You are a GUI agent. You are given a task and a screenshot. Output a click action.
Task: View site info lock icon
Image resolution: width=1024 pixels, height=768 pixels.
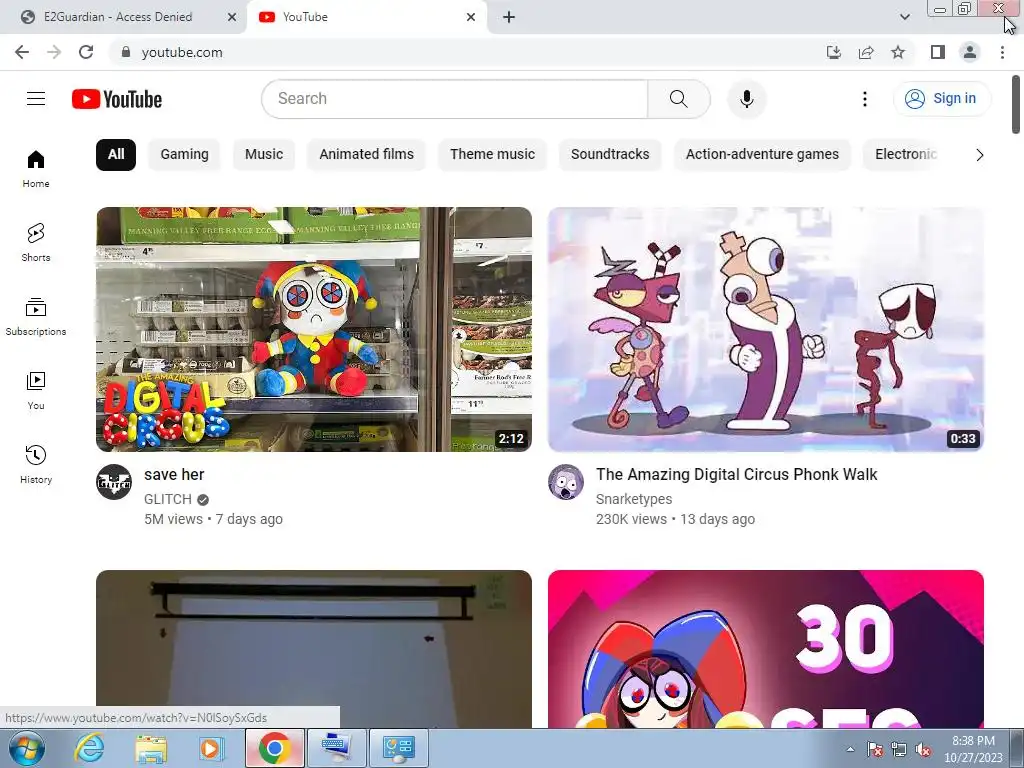click(x=126, y=52)
